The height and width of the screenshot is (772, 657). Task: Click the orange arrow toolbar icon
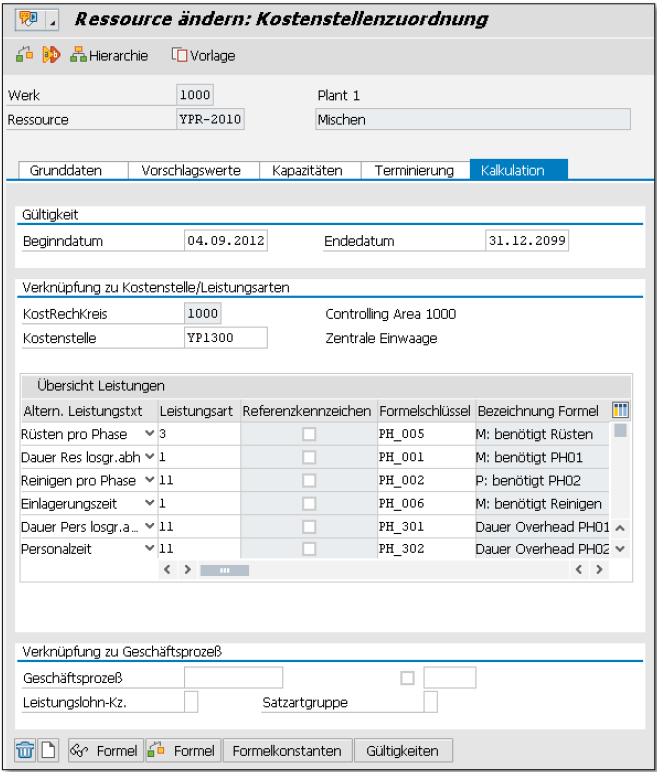(x=50, y=56)
